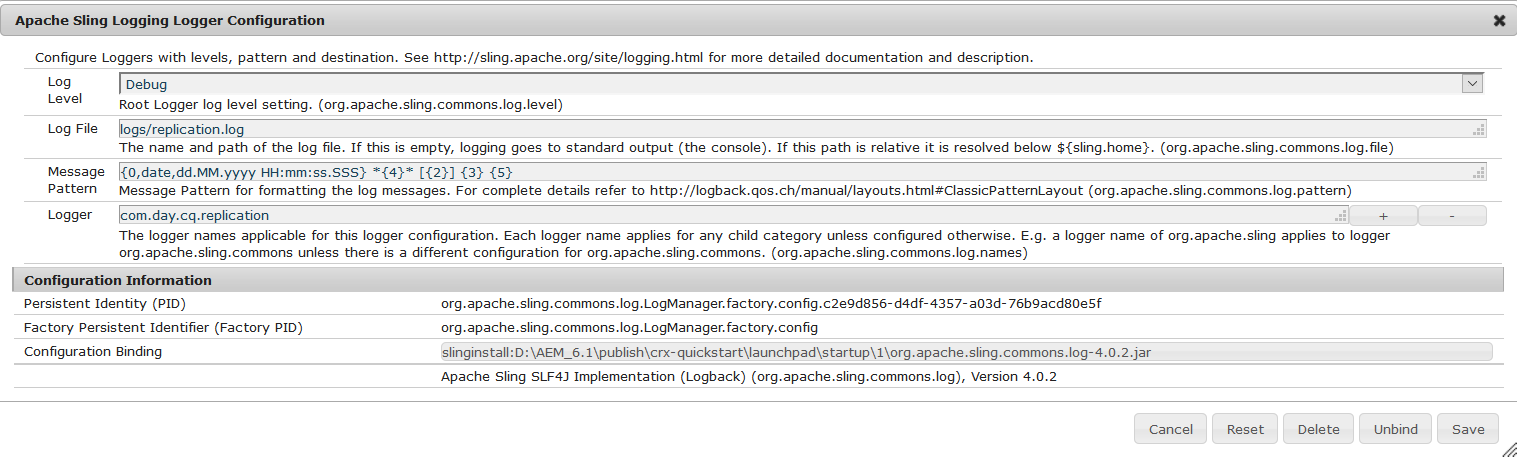This screenshot has height=458, width=1517.
Task: Click the dialog title bar
Action: [x=700, y=20]
